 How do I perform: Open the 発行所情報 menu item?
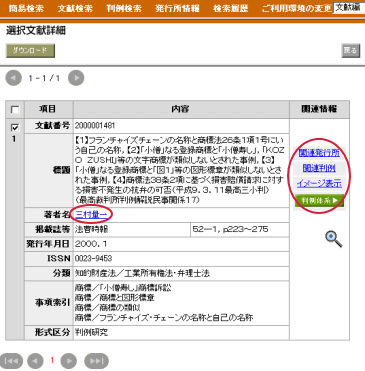pos(177,8)
